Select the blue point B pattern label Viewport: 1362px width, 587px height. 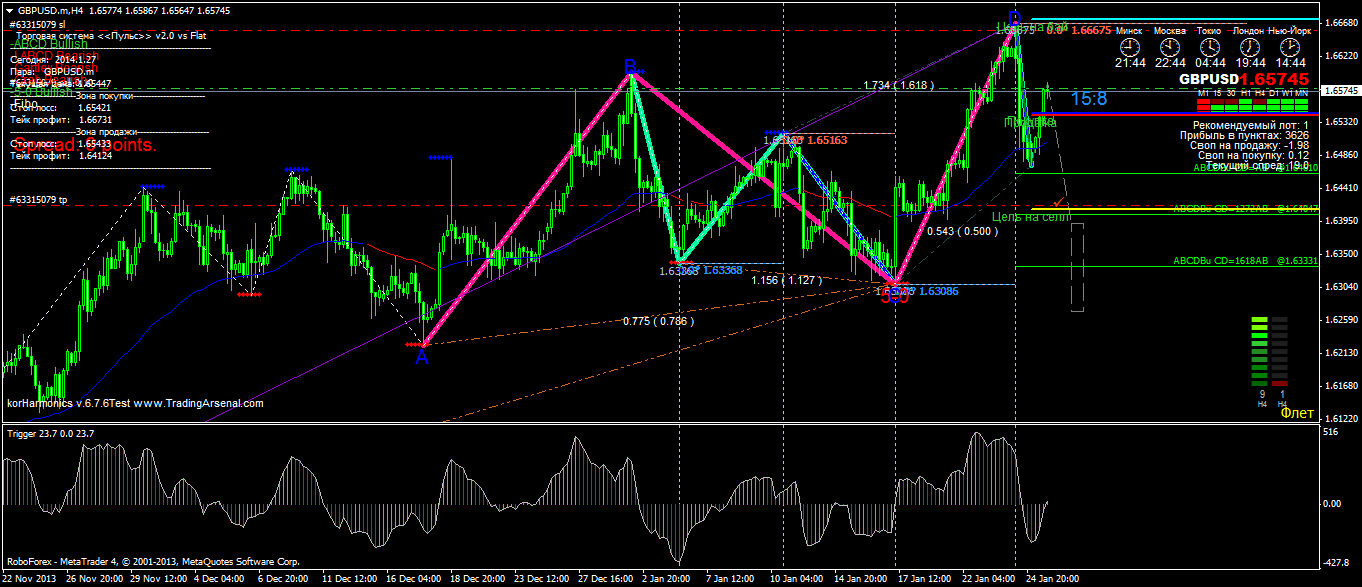pyautogui.click(x=630, y=67)
